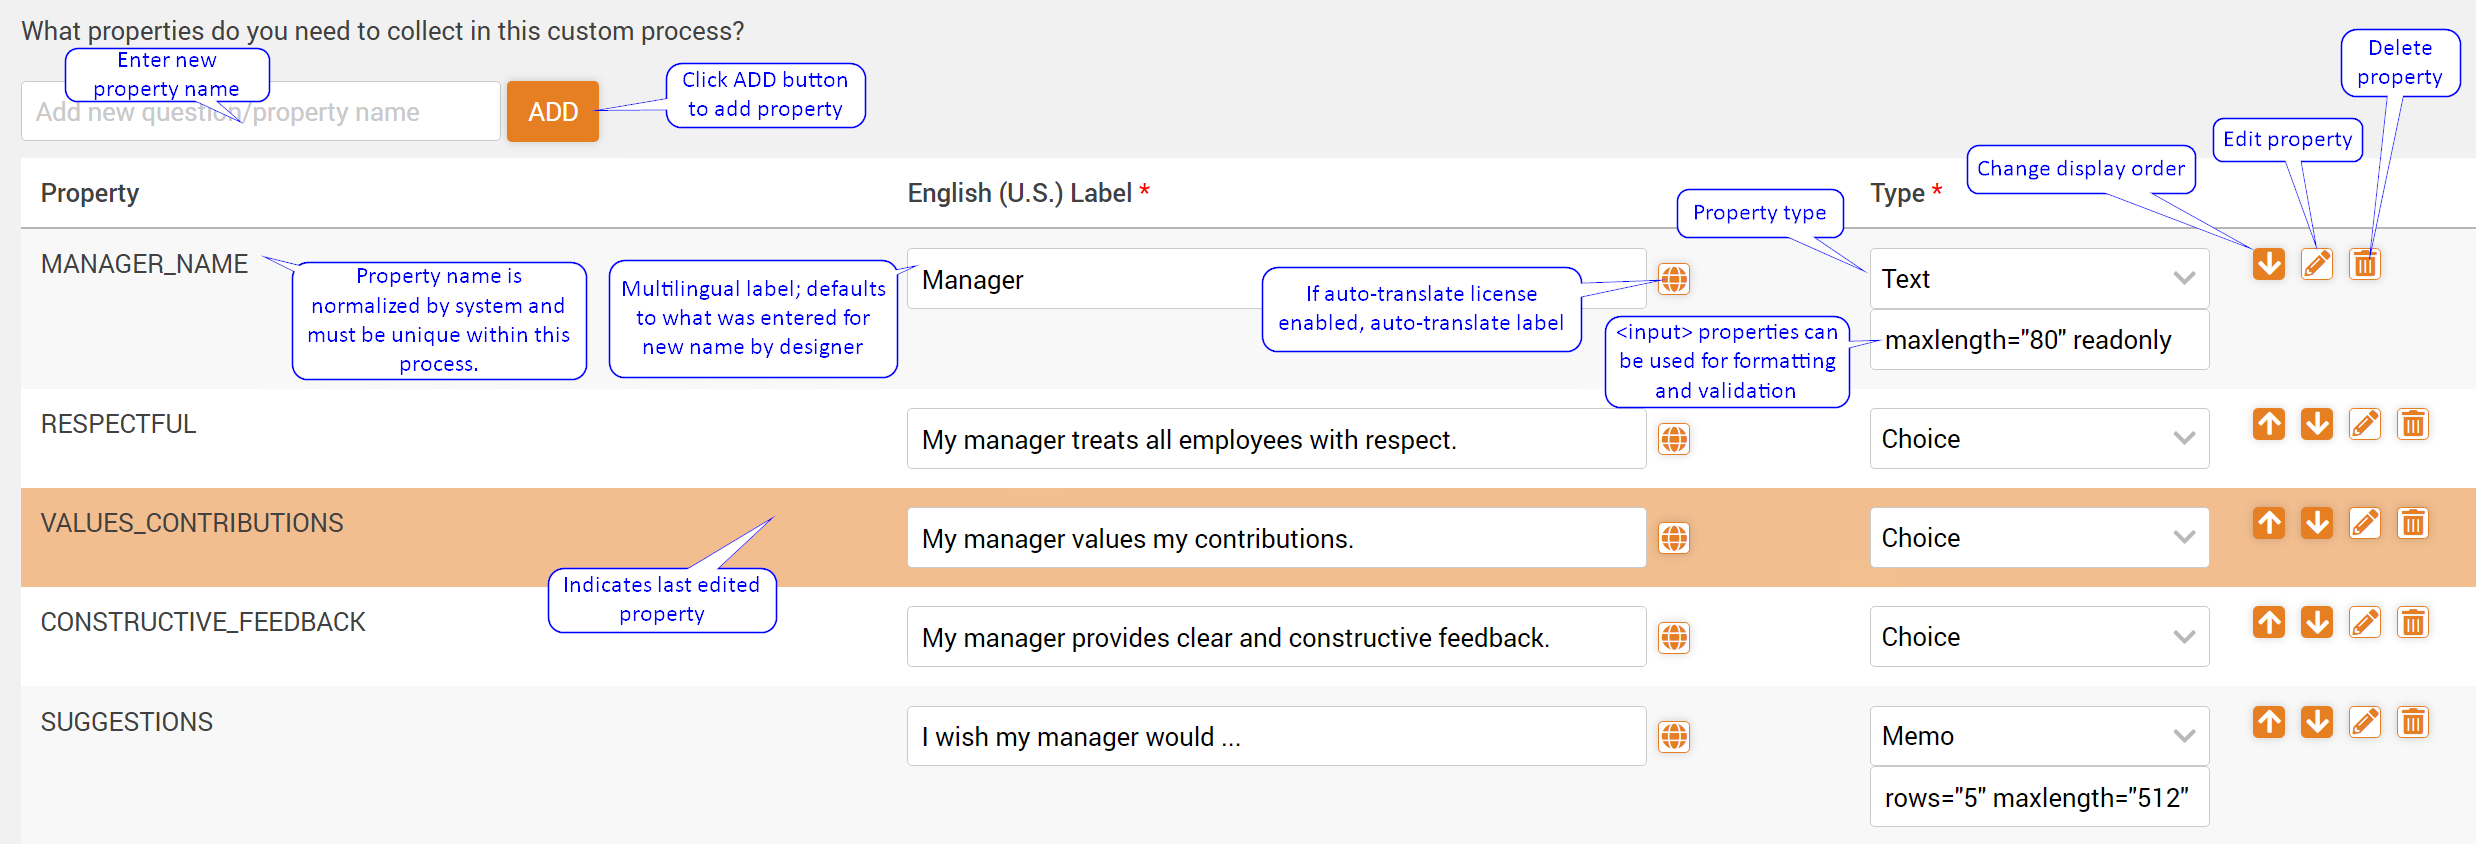Open Choice type dropdown for VALUES_CONTRIBUTIONS
The width and height of the screenshot is (2476, 844).
click(x=2038, y=538)
